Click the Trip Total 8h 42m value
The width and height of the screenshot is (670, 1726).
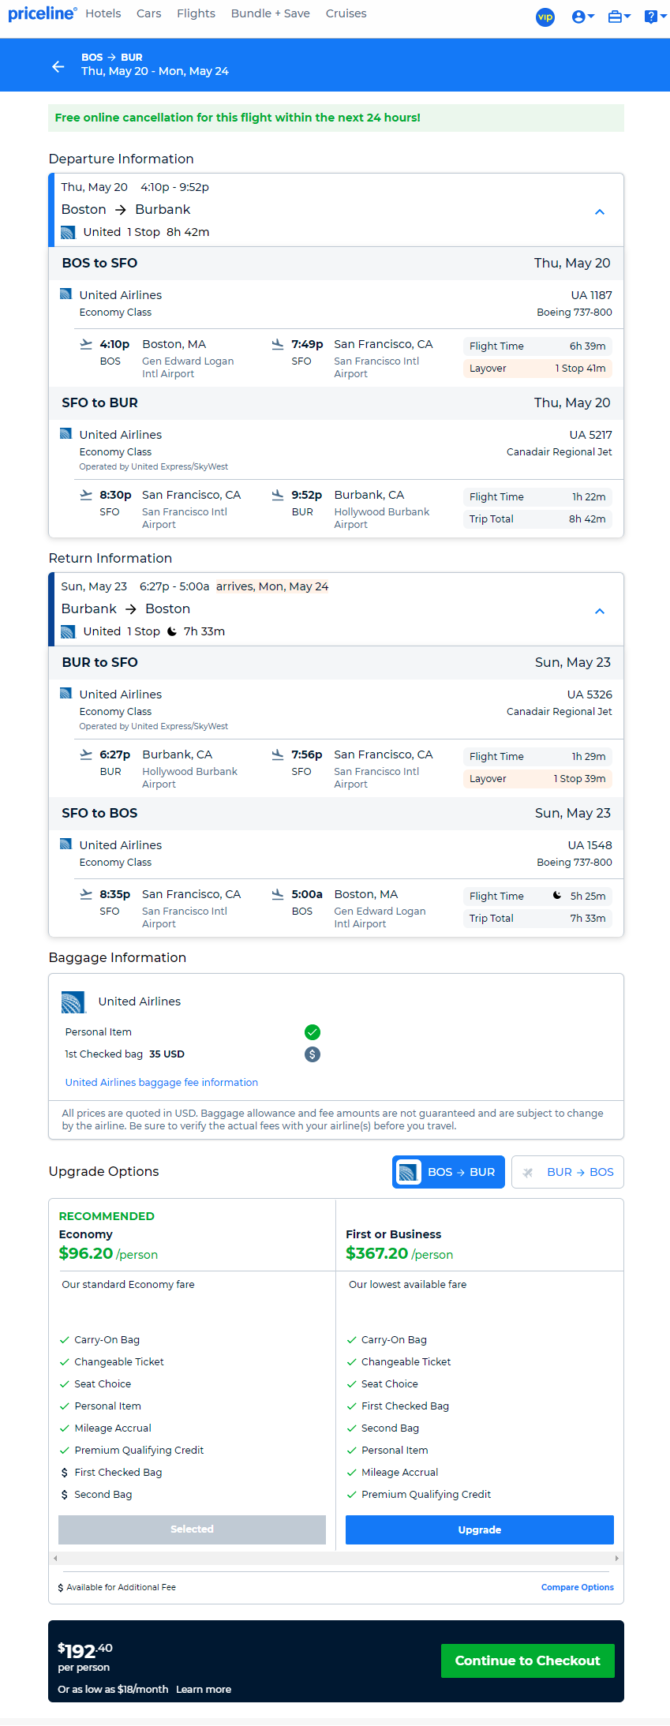pos(588,519)
